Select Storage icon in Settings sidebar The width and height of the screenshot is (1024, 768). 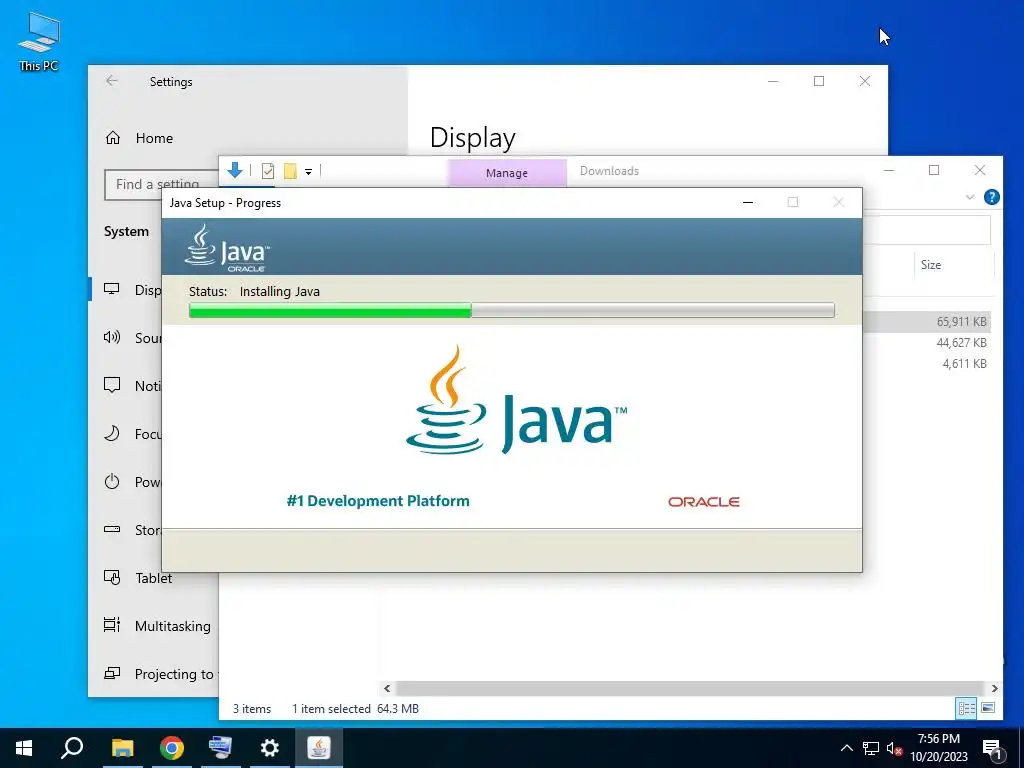(x=112, y=529)
